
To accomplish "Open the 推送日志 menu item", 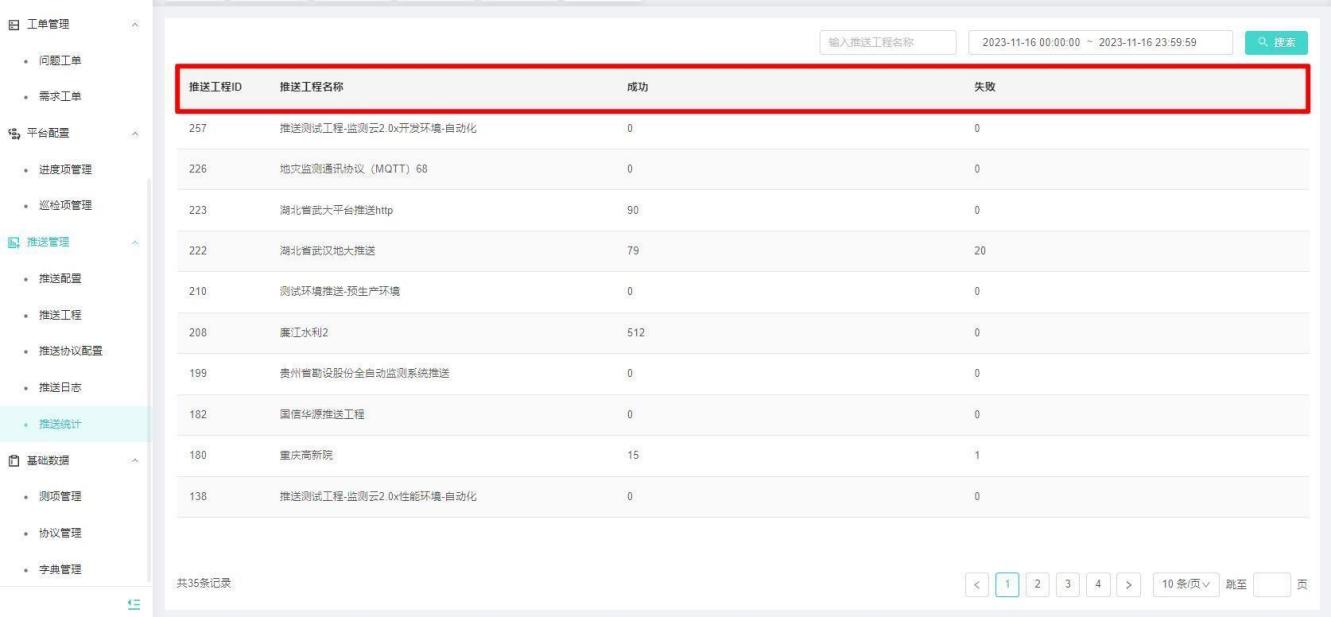I will pos(60,387).
